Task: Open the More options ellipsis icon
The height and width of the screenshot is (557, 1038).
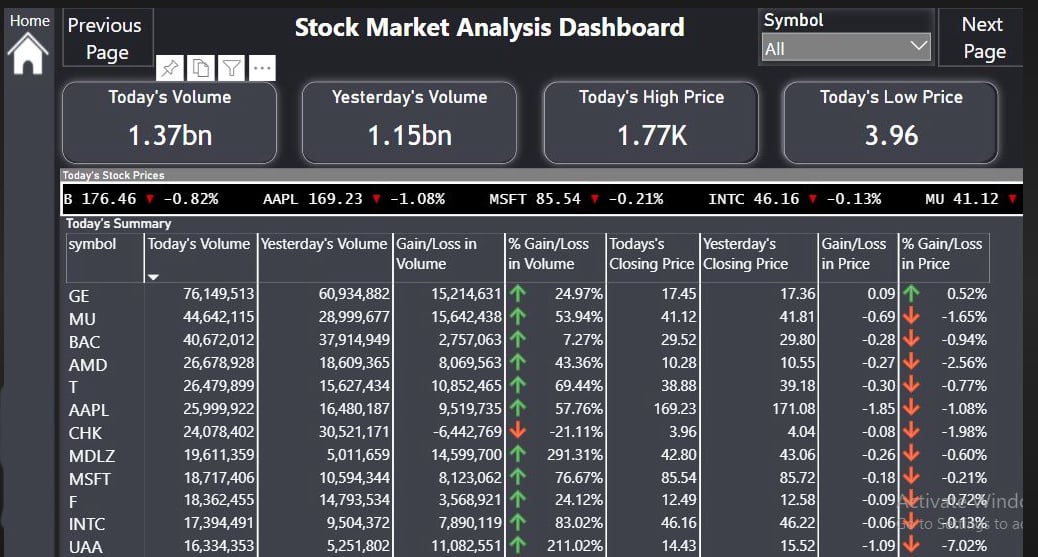Action: point(262,68)
